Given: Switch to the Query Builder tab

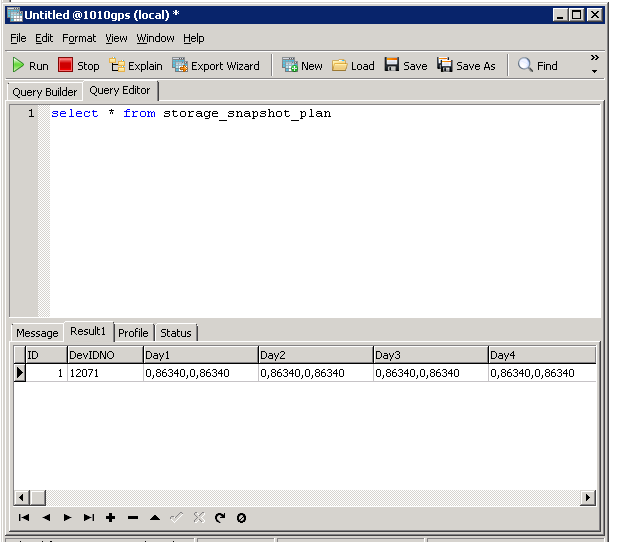Looking at the screenshot, I should point(45,92).
